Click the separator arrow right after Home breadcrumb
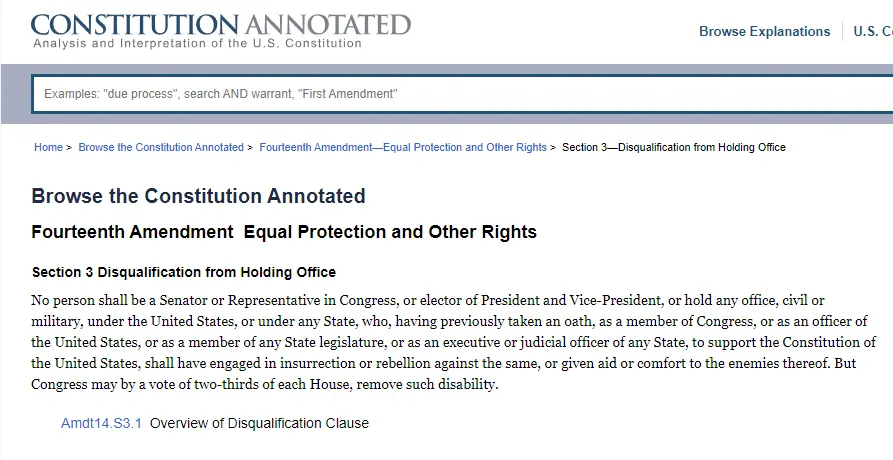Viewport: 893px width, 460px height. 69,147
